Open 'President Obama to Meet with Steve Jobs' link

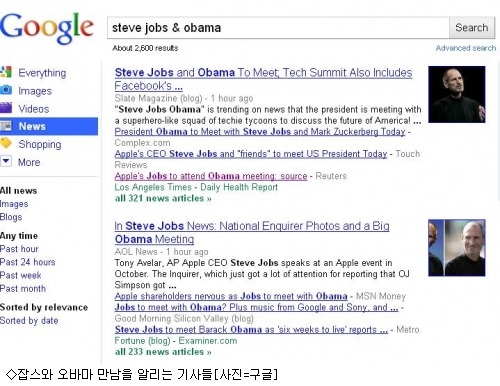[x=260, y=132]
